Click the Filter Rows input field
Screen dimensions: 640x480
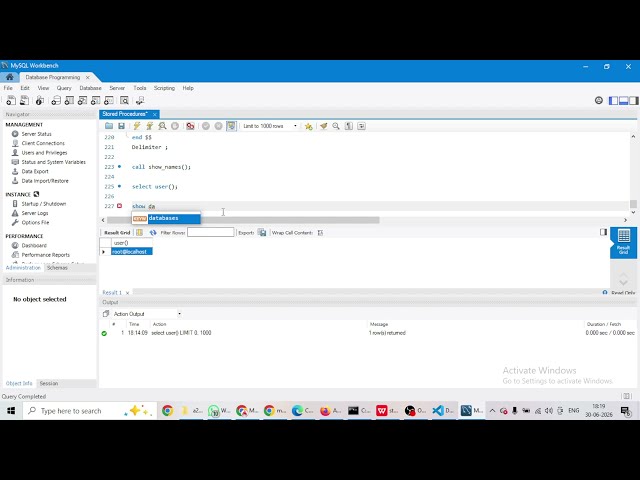(x=211, y=233)
